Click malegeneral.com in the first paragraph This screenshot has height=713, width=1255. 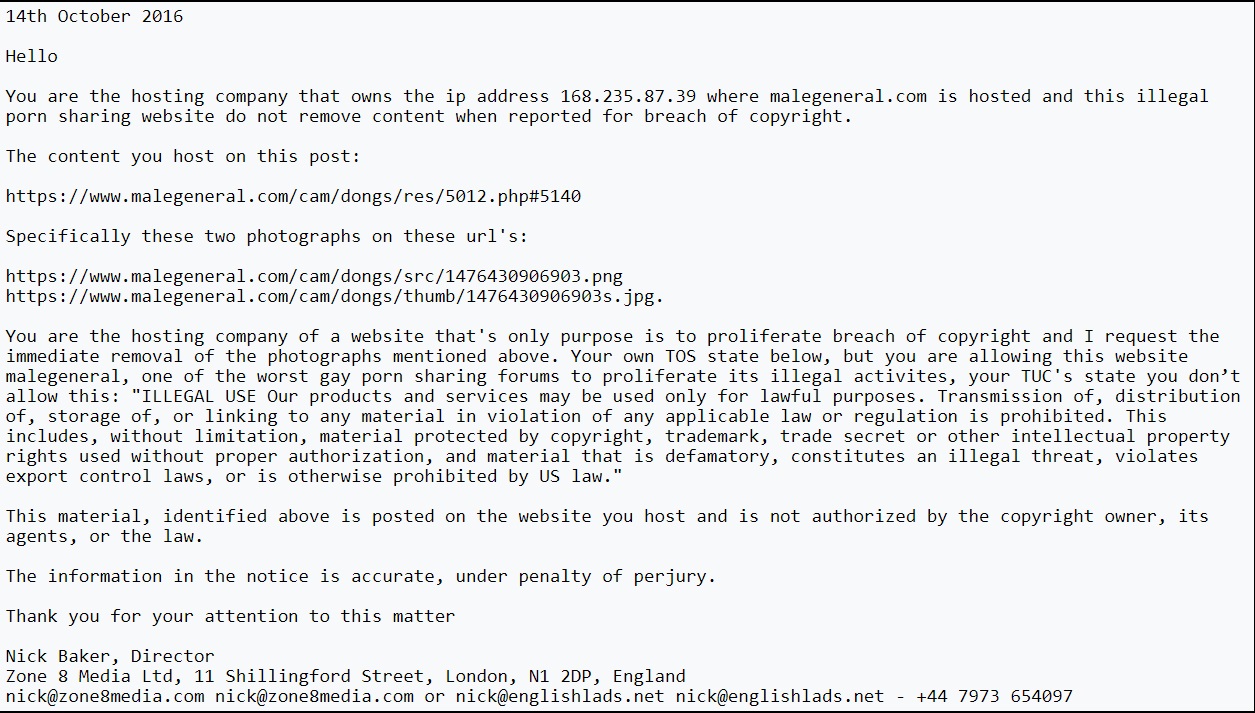coord(848,96)
